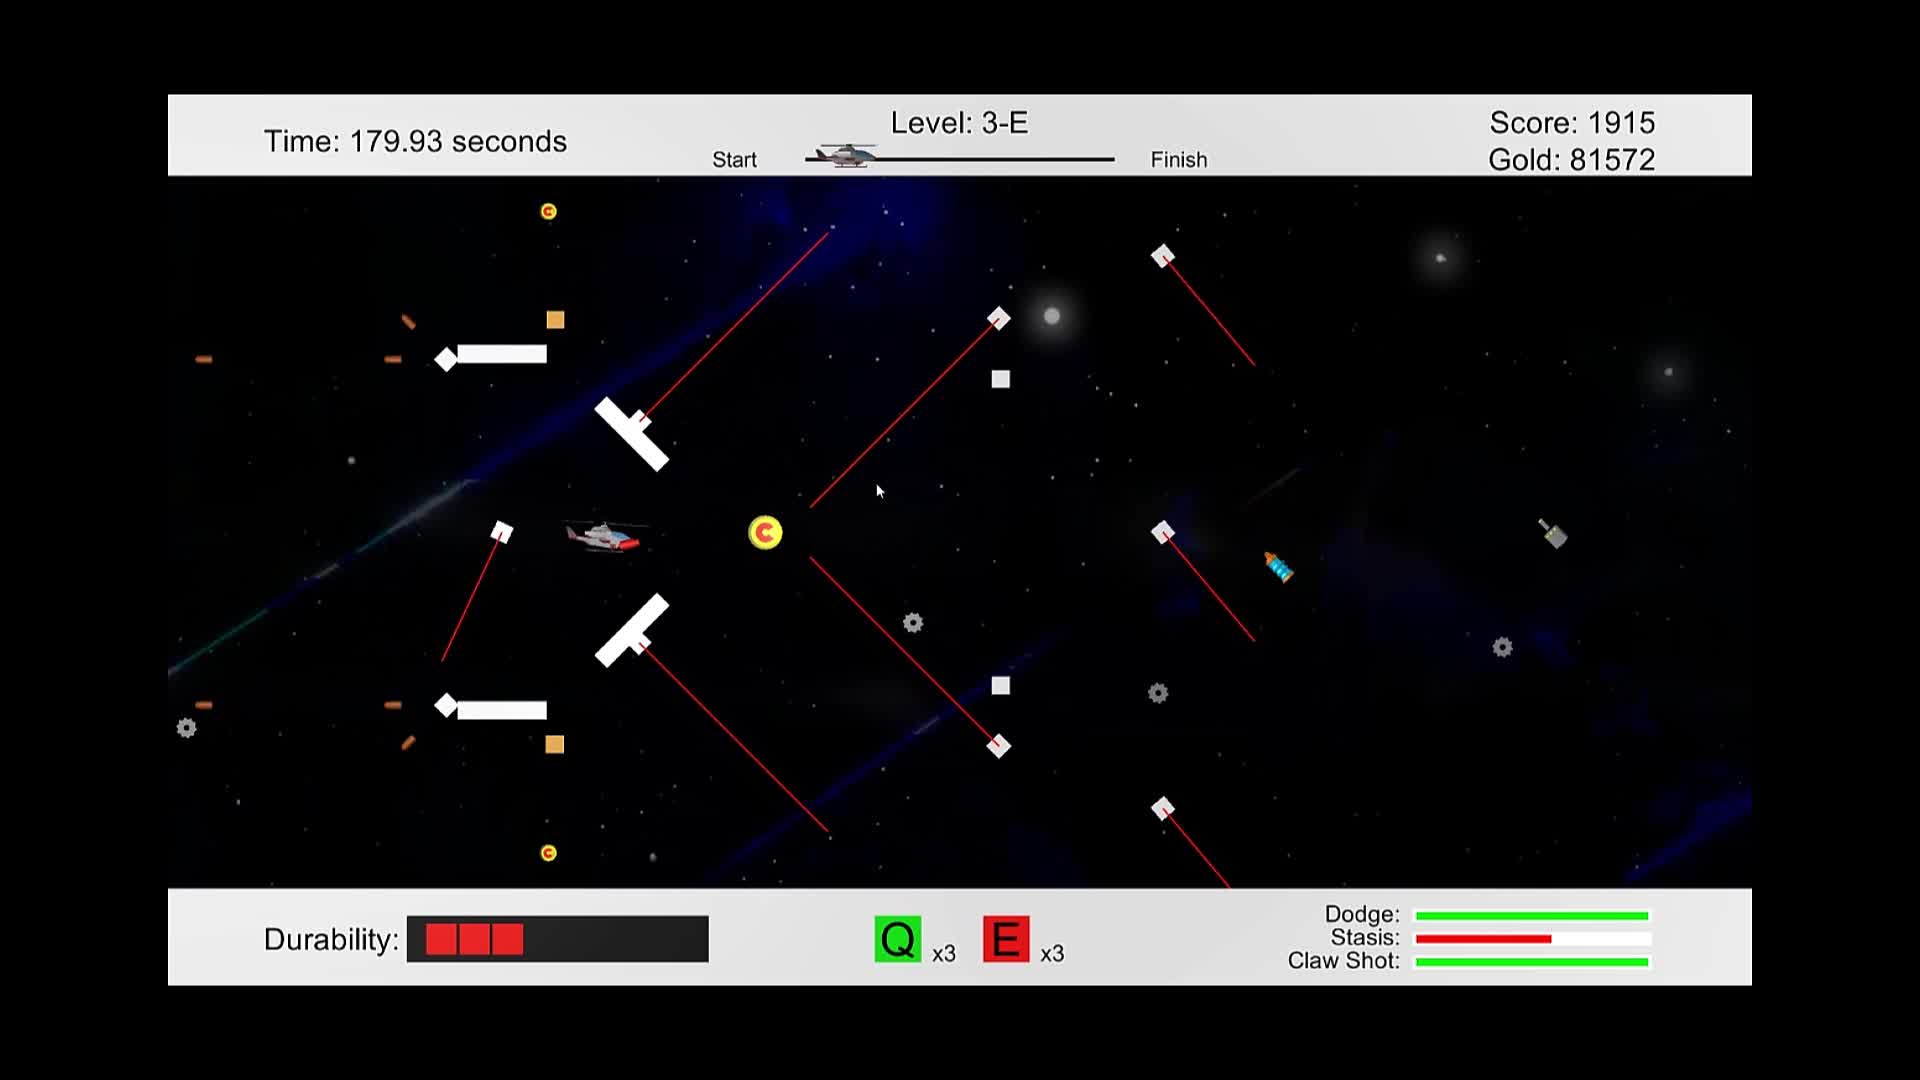Click the helicopter marker on the progress track
1920x1080 pixels.
(x=845, y=155)
